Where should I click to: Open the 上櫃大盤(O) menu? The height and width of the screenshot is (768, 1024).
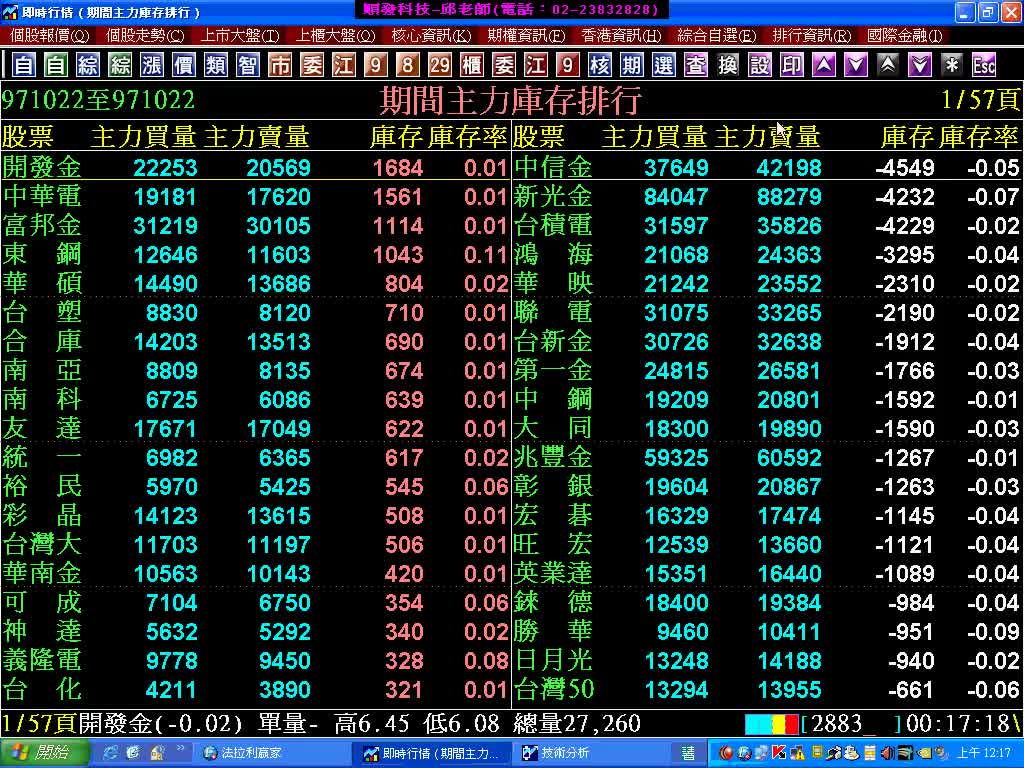click(335, 35)
